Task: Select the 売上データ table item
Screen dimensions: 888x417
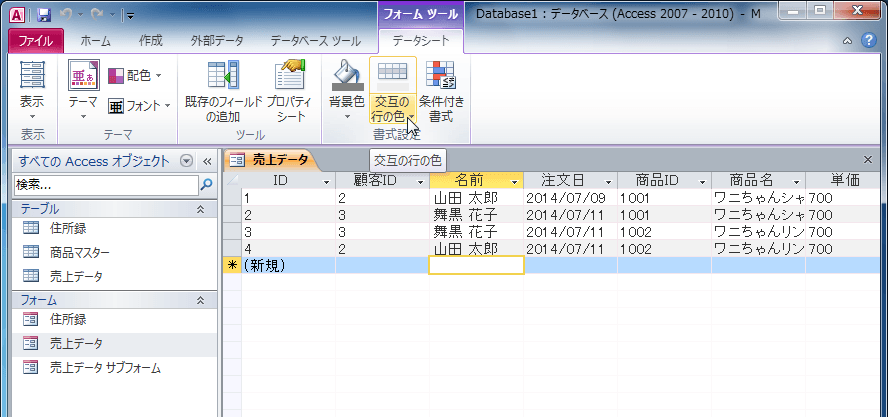Action: 114,276
